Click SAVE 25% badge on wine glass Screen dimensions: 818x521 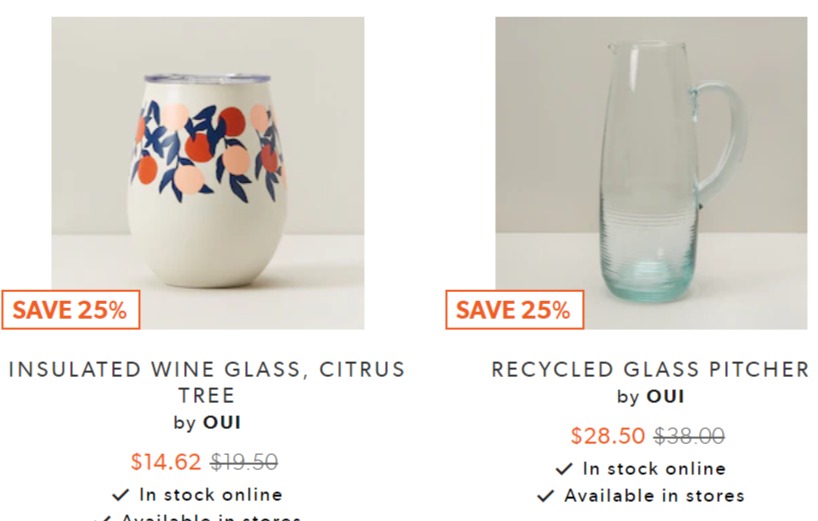(70, 310)
